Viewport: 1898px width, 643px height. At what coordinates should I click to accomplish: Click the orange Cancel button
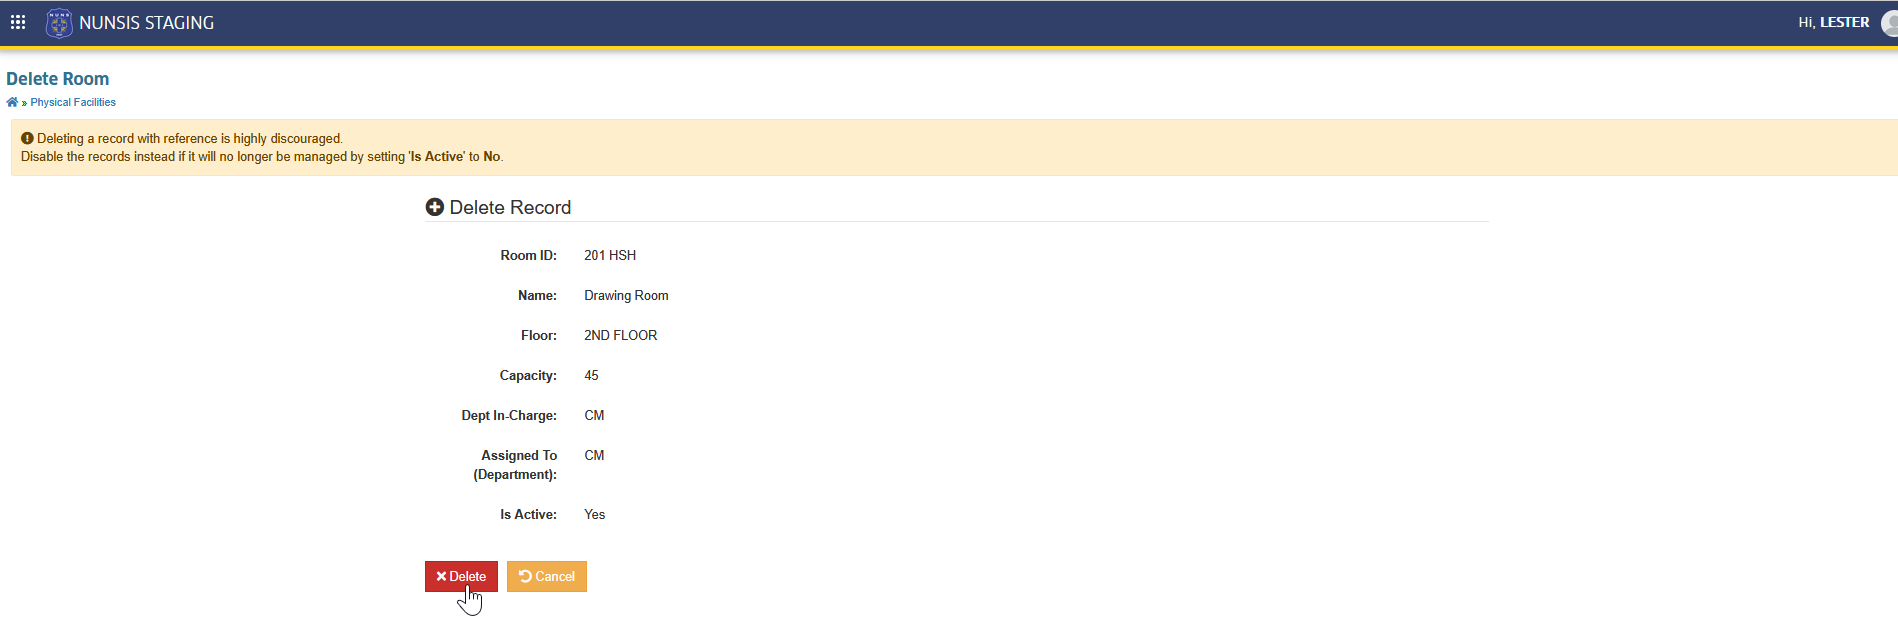coord(547,576)
